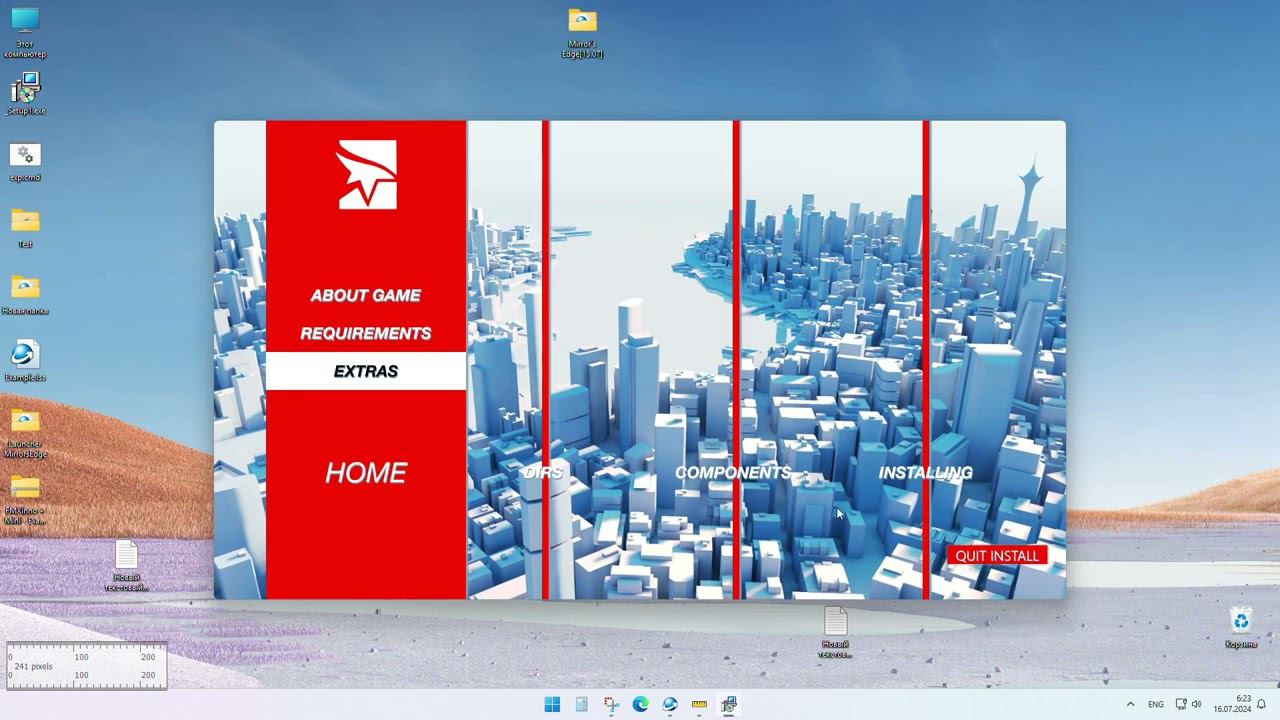This screenshot has height=720, width=1280.
Task: Open the clock and date 16.07.2024
Action: [x=1232, y=704]
